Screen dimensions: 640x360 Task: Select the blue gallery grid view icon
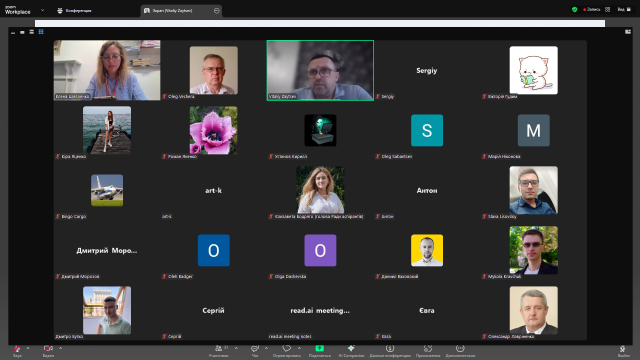41,32
